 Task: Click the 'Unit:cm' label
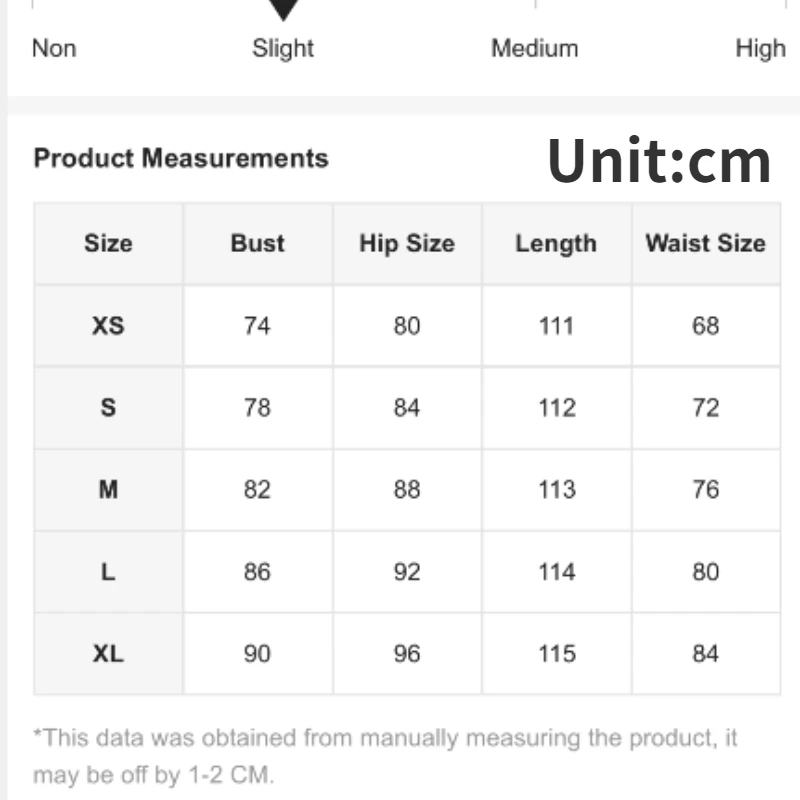(660, 160)
